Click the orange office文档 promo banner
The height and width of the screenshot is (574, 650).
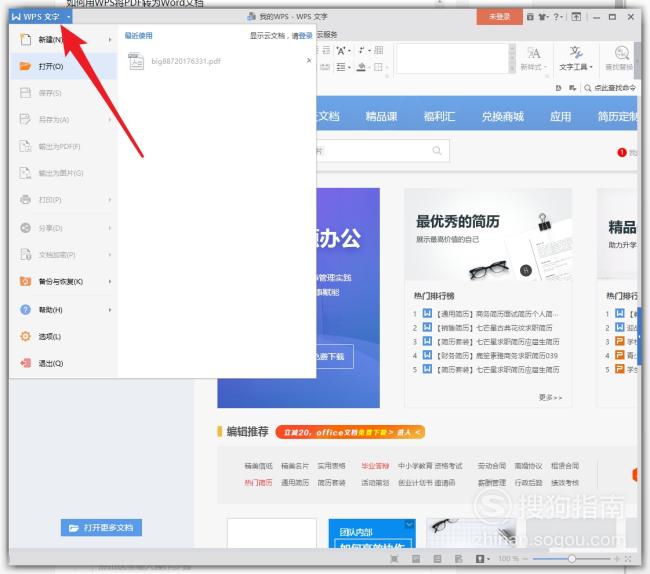point(350,432)
